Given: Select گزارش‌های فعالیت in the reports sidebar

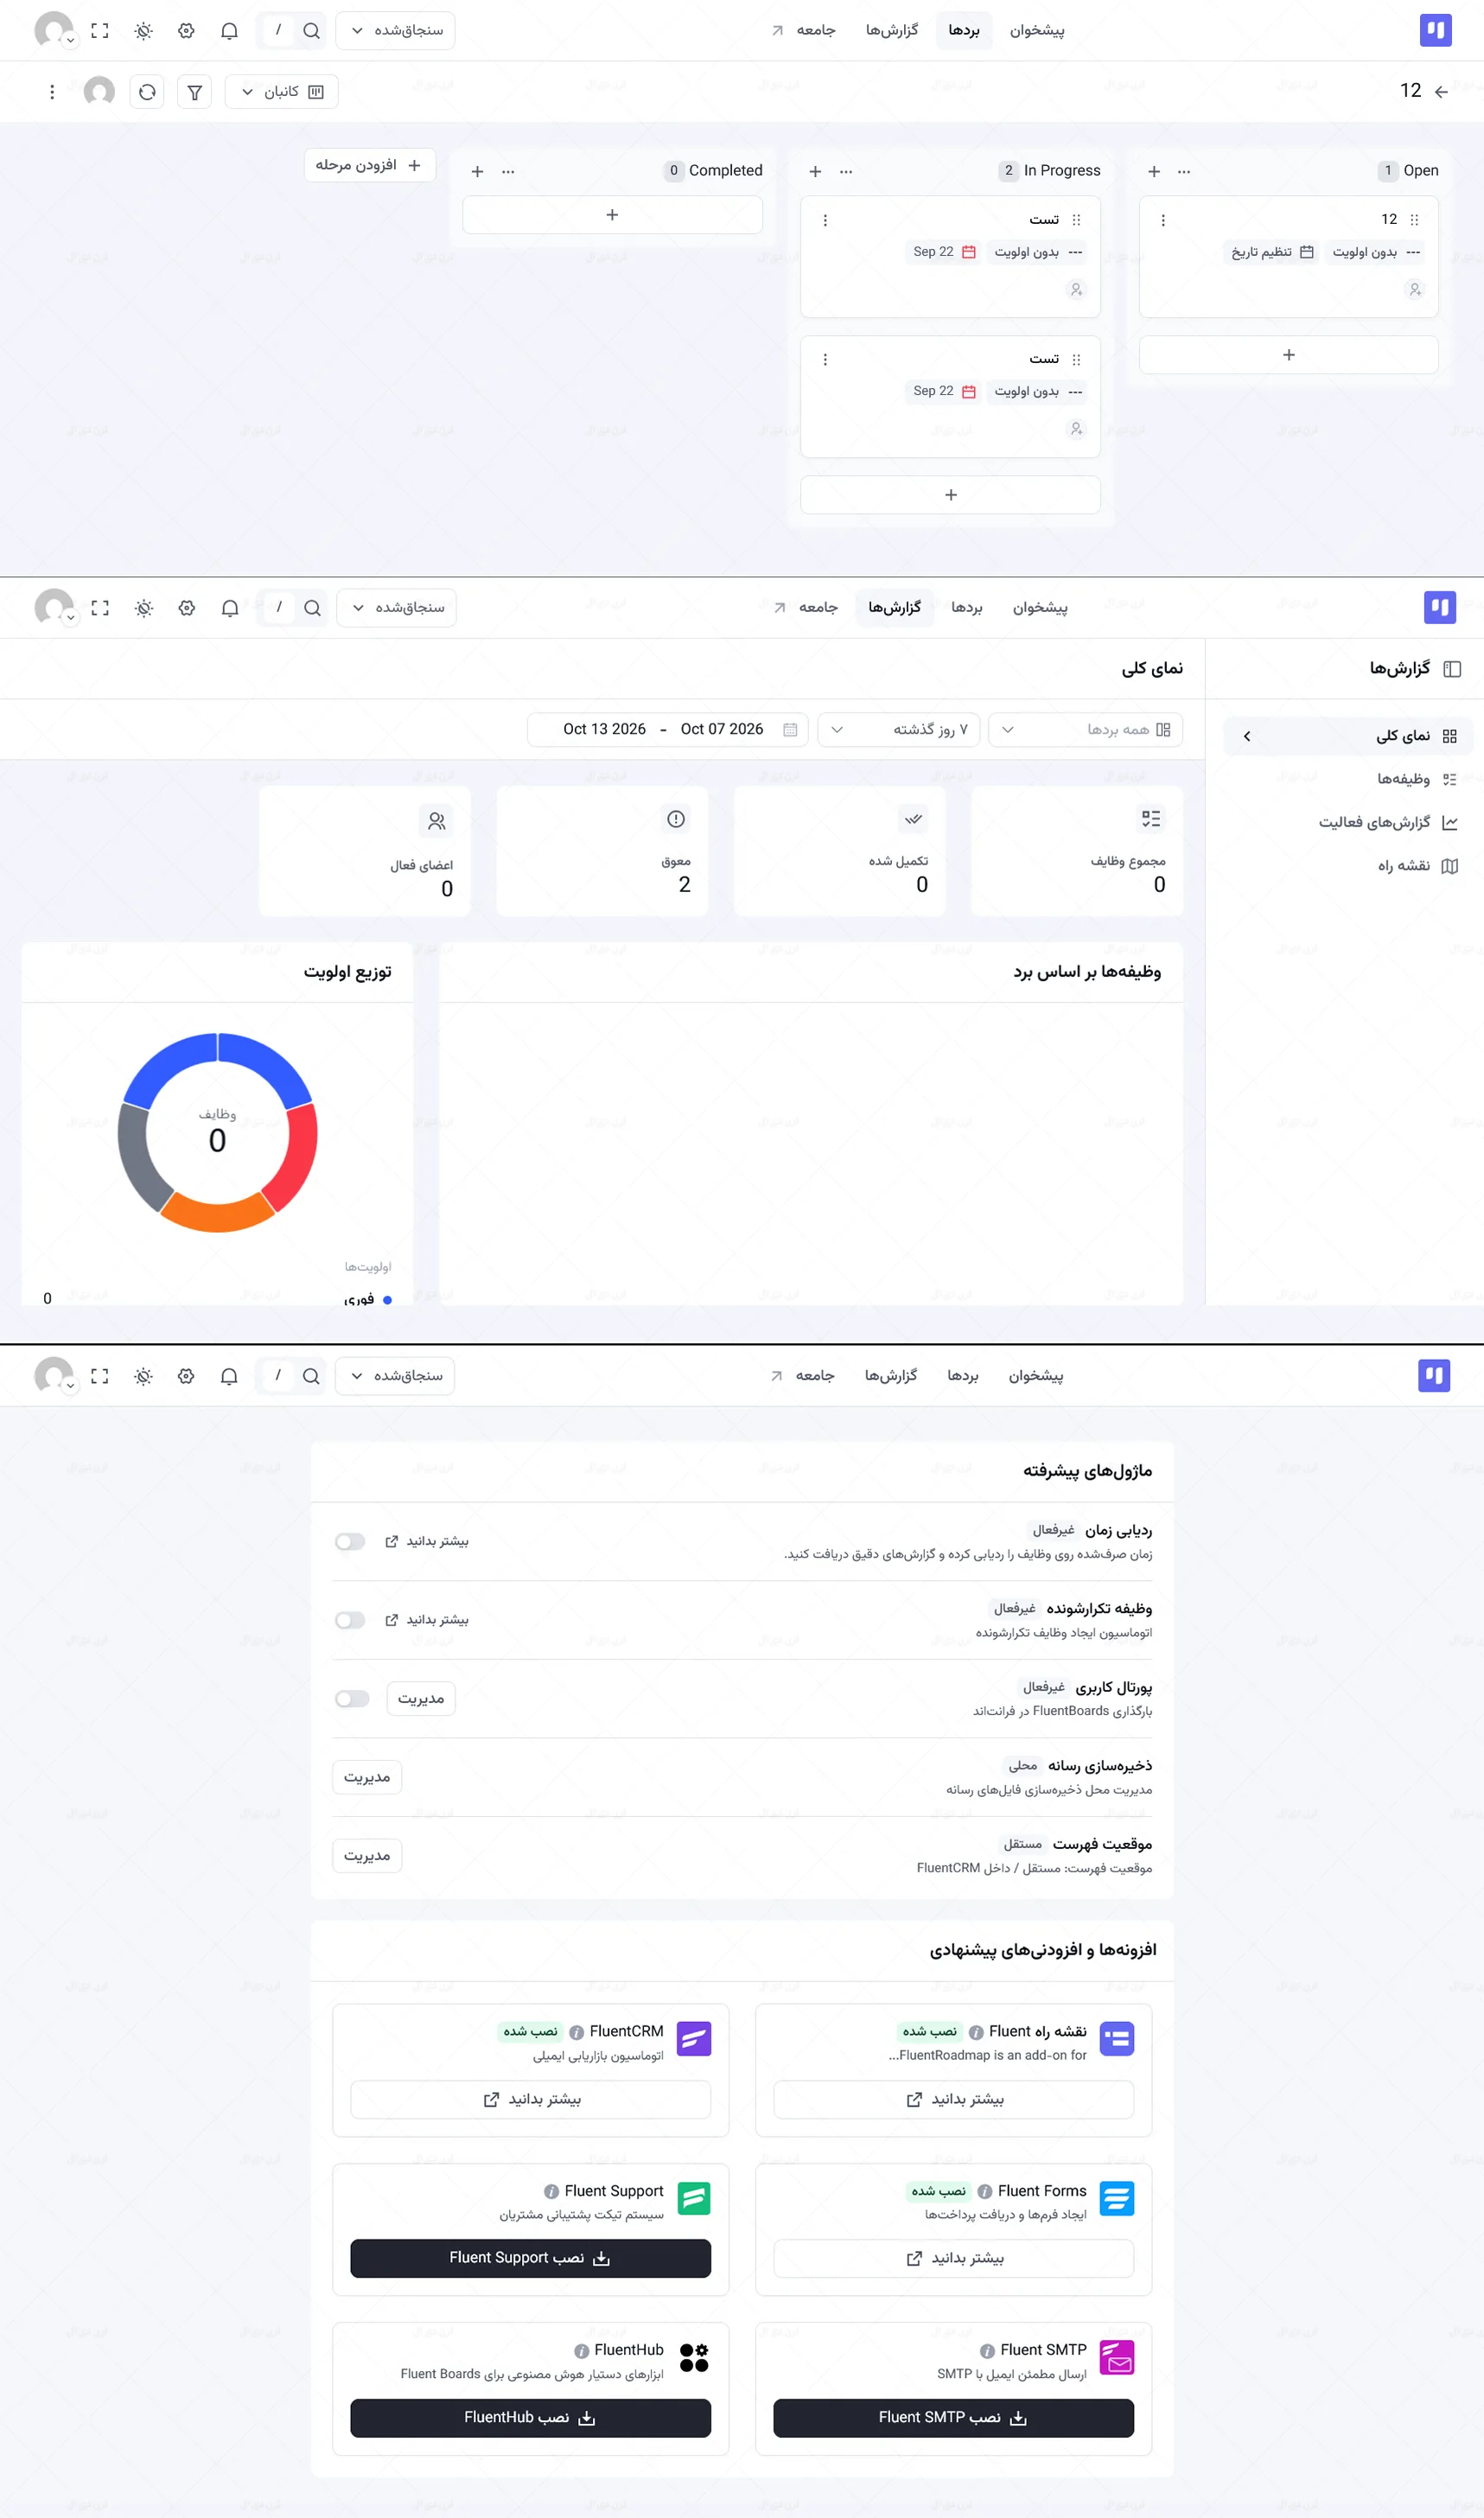Looking at the screenshot, I should (x=1347, y=822).
